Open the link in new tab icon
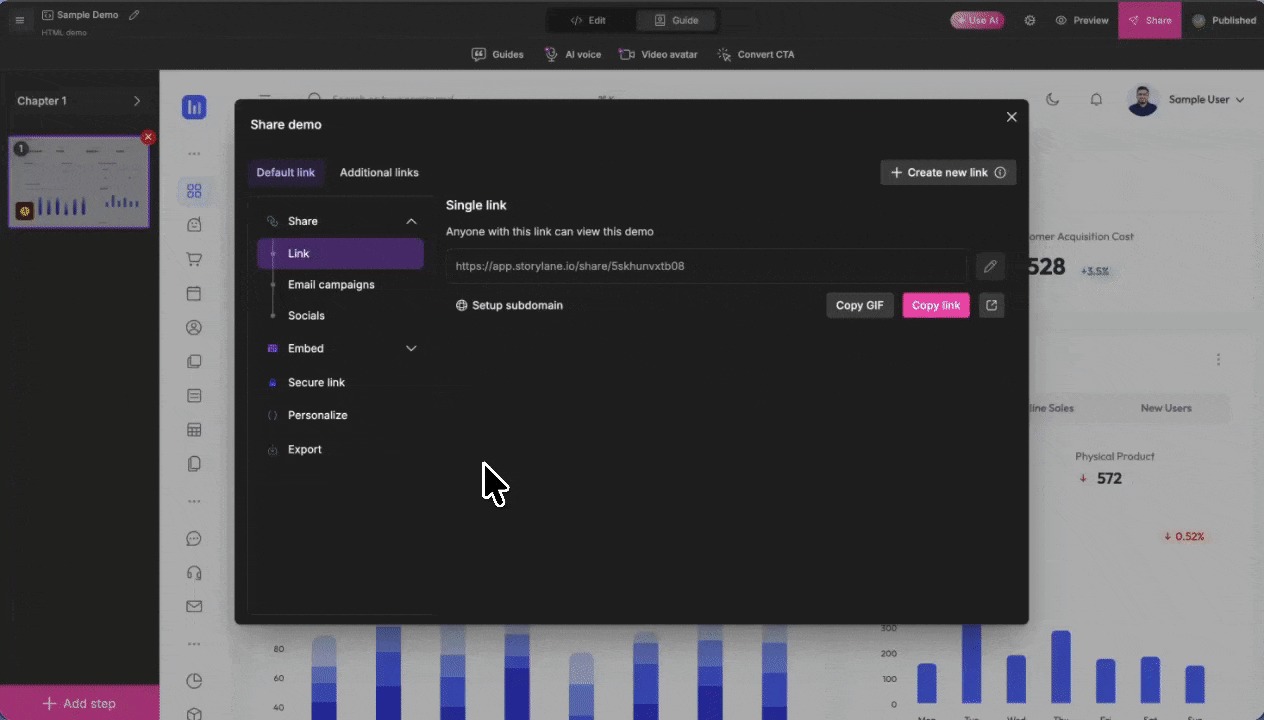This screenshot has width=1264, height=720. (991, 305)
